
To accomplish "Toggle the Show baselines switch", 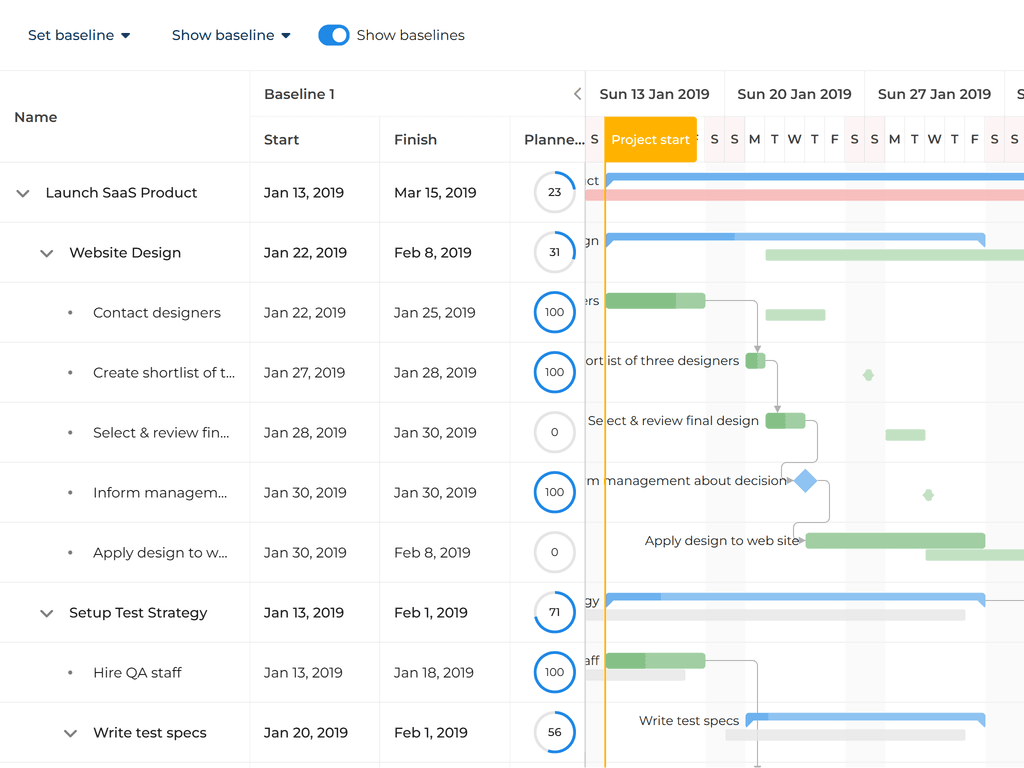I will click(x=333, y=35).
